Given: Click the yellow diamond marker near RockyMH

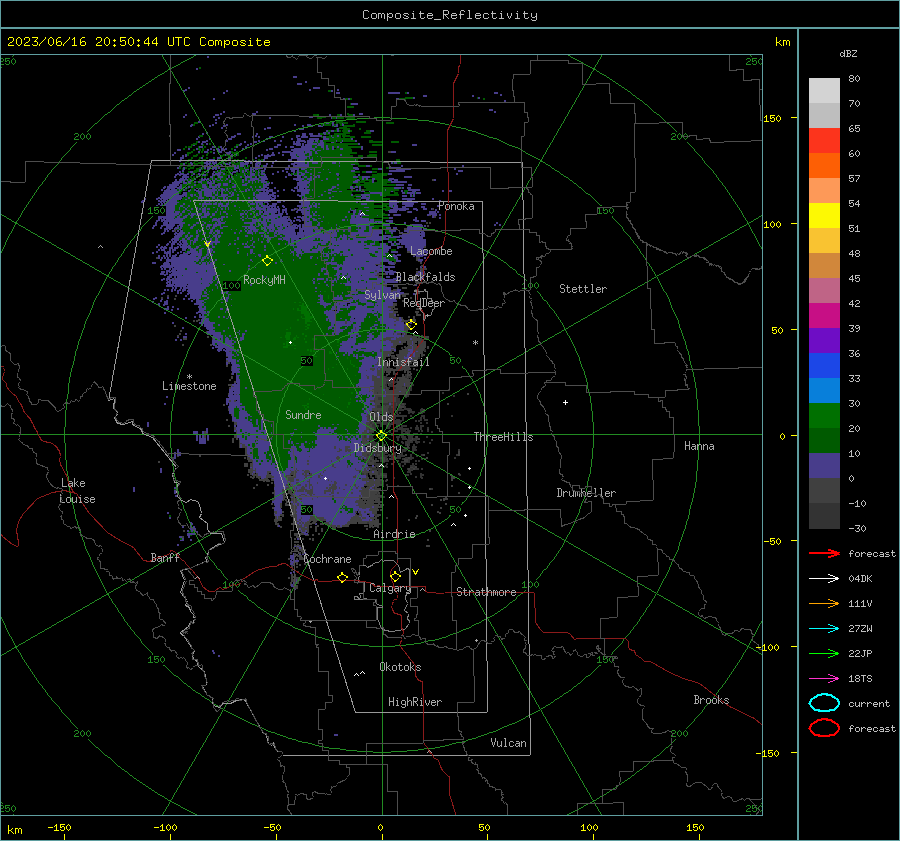Looking at the screenshot, I should point(267,261).
